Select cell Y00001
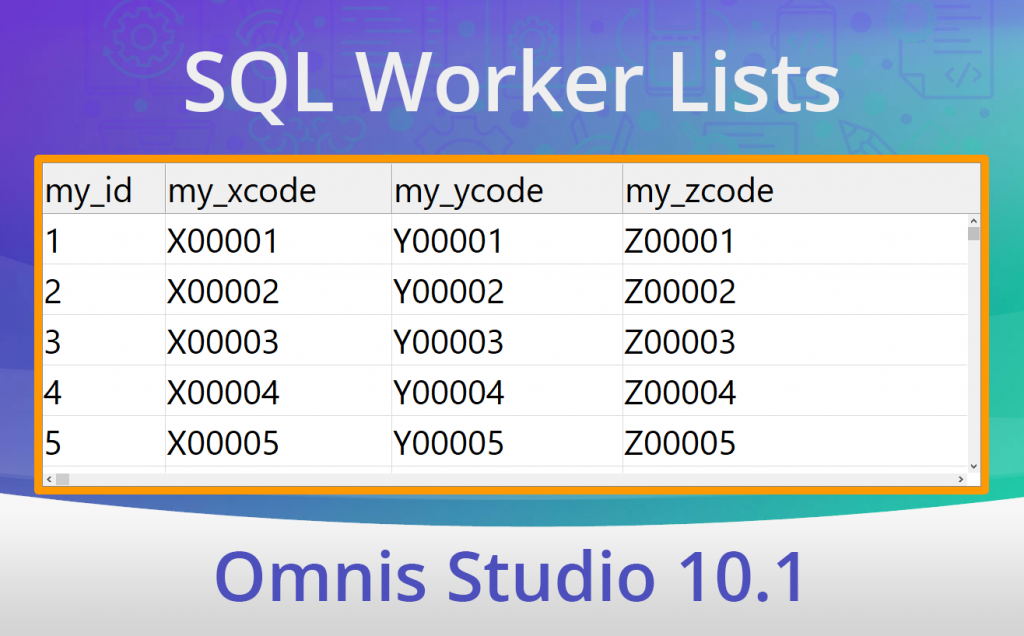 pyautogui.click(x=507, y=240)
